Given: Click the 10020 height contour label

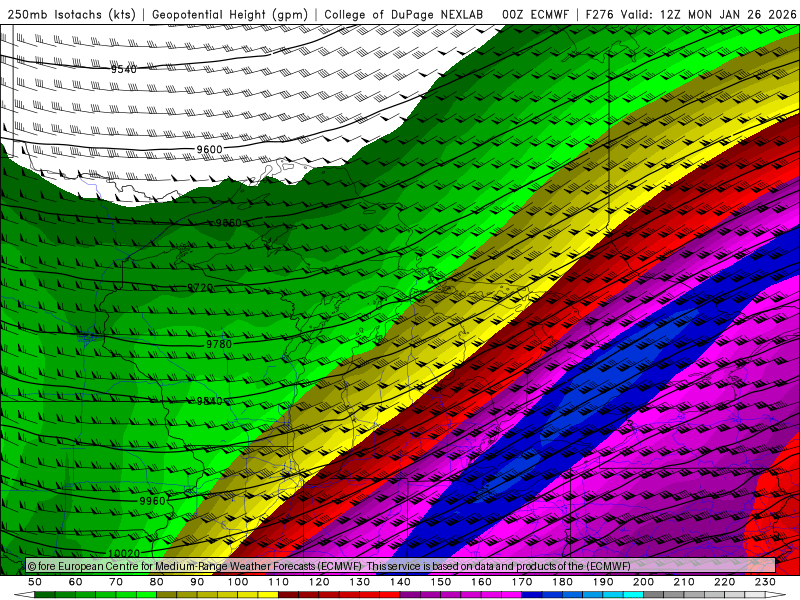Looking at the screenshot, I should point(124,554).
